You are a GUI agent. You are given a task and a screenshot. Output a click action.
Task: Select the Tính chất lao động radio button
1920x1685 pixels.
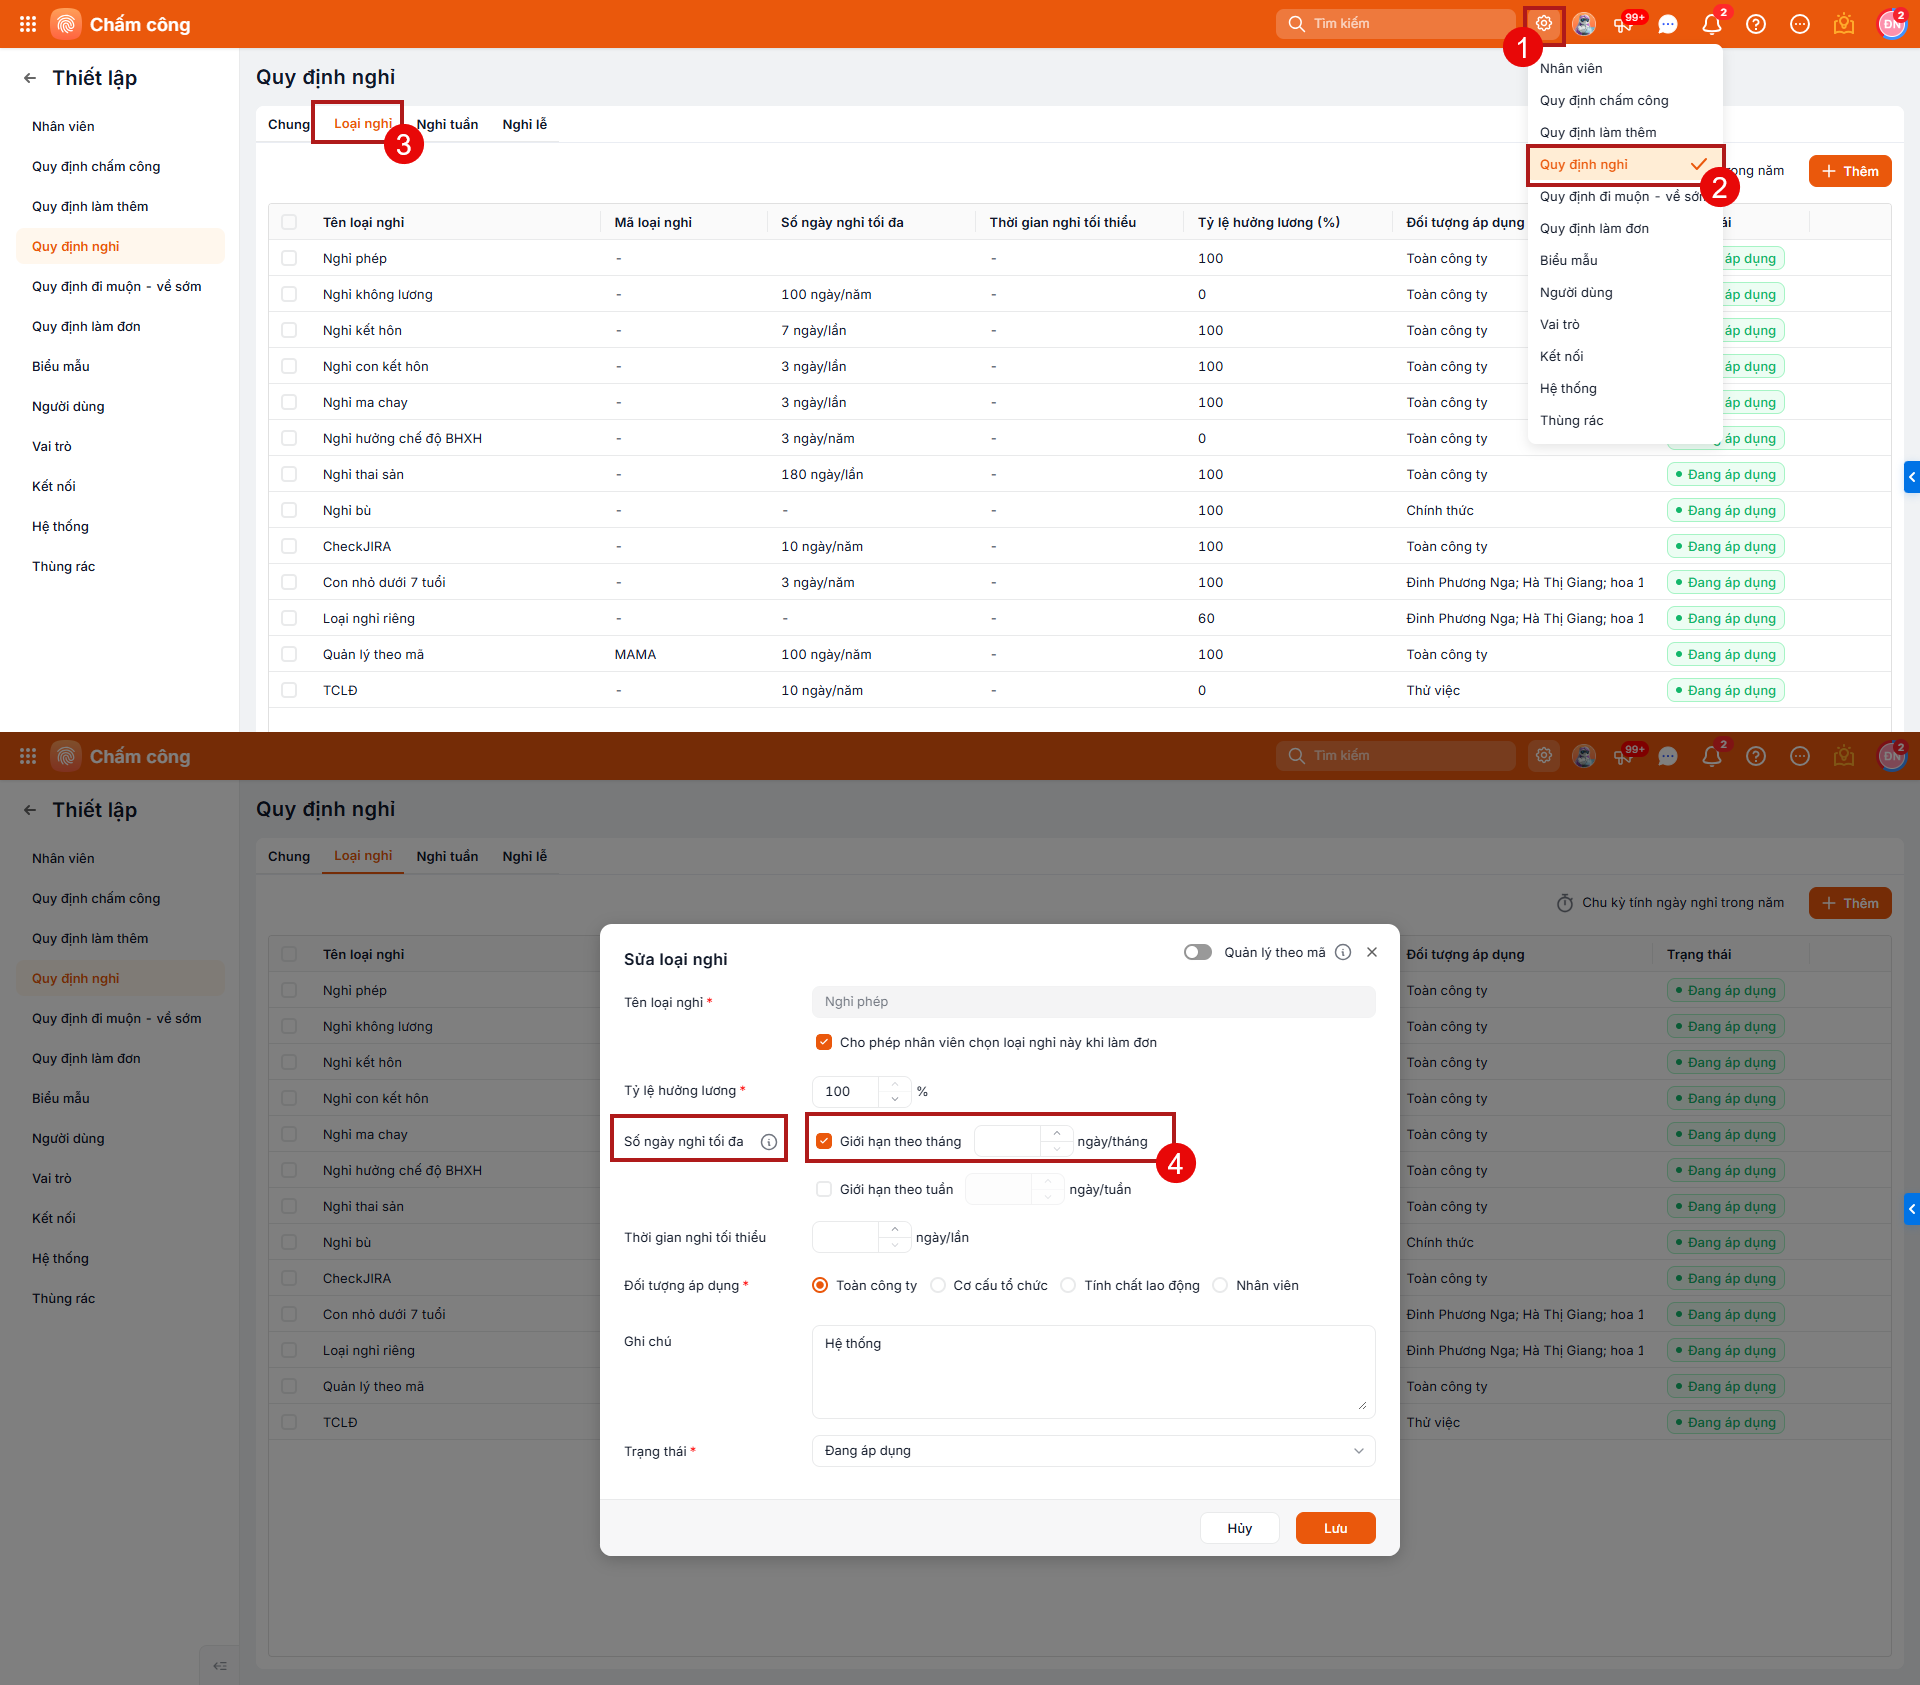(1068, 1285)
